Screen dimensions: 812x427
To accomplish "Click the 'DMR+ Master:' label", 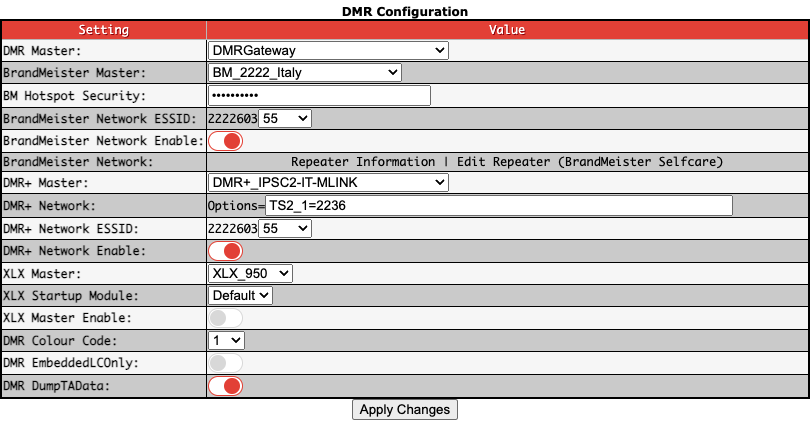I will click(46, 183).
